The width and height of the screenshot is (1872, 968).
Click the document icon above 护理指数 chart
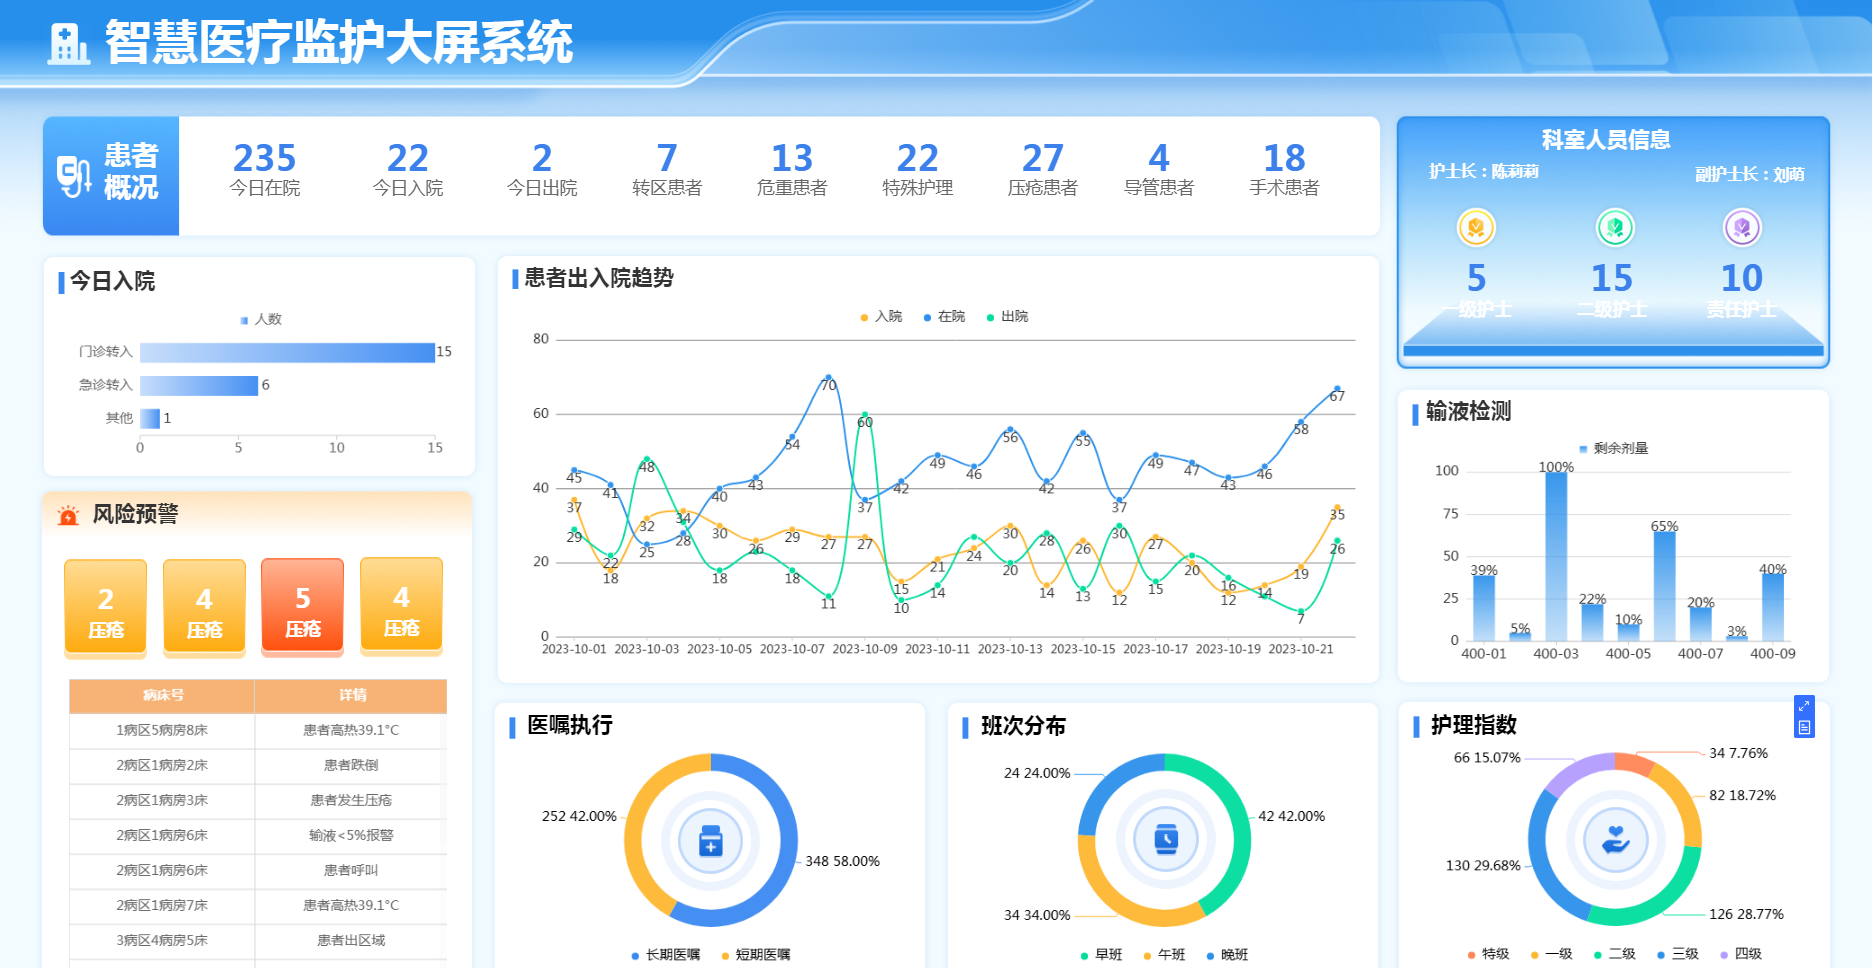point(1804,728)
